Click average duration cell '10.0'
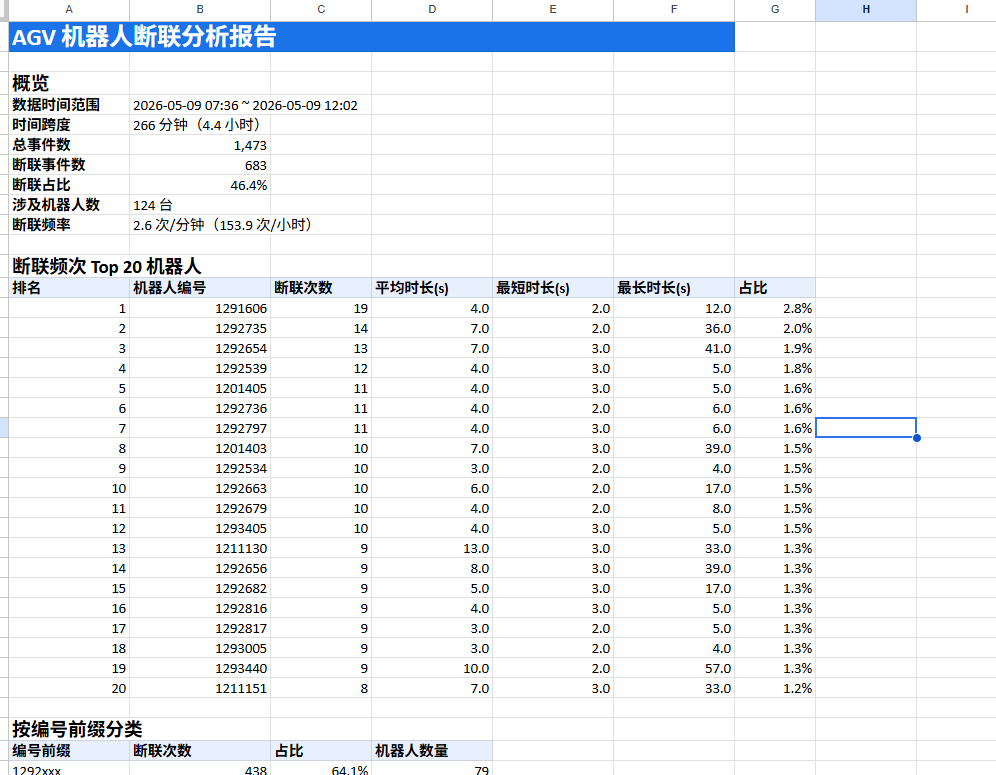Image resolution: width=996 pixels, height=775 pixels. tap(432, 668)
